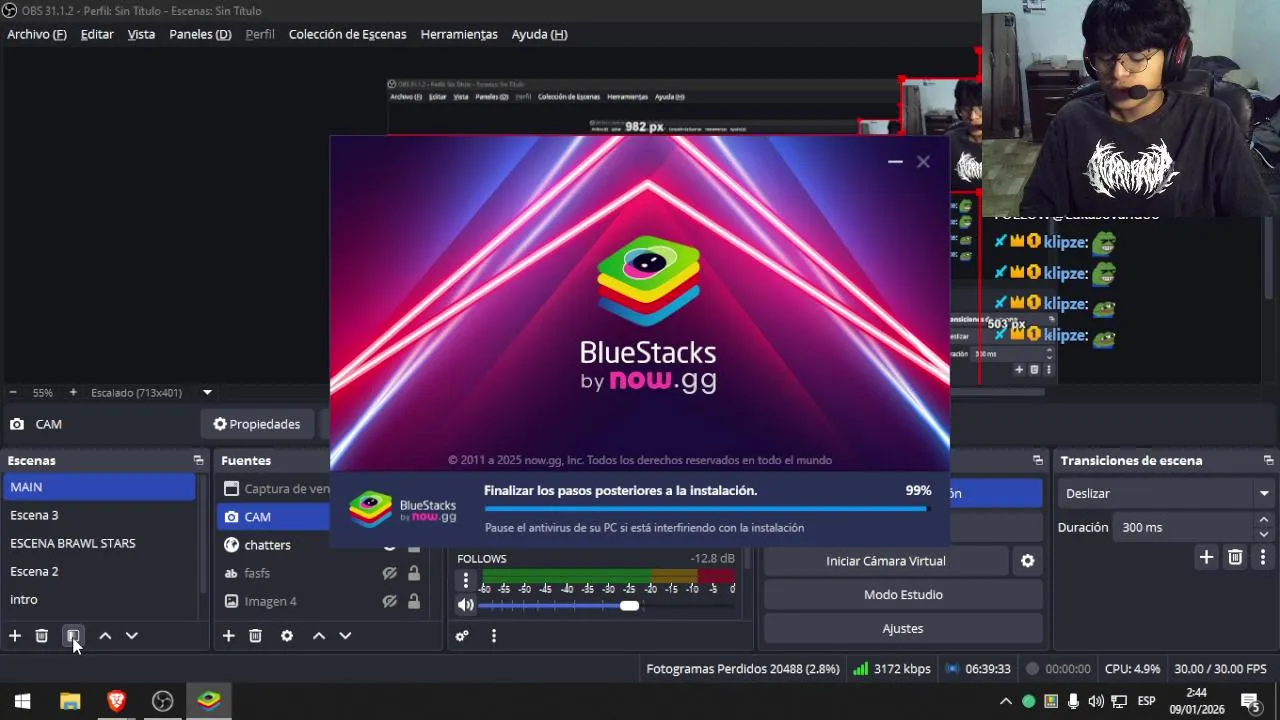1280x720 pixels.
Task: Open Editar menu
Action: tap(97, 34)
